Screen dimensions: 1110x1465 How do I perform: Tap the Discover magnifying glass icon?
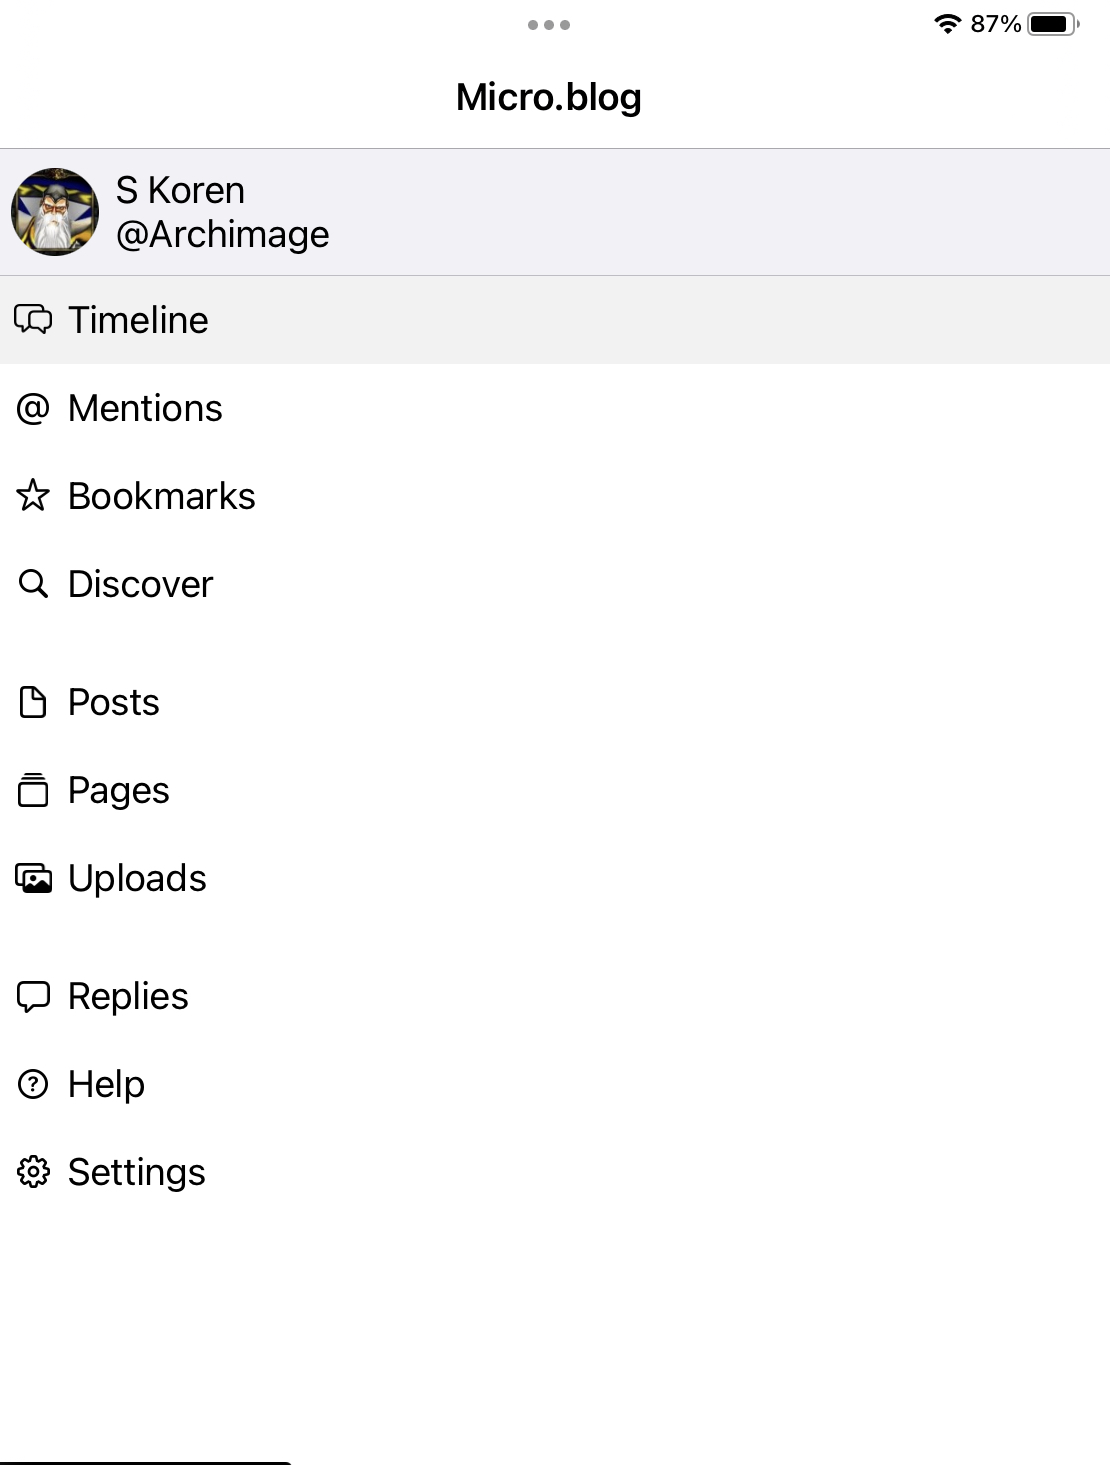pos(33,584)
